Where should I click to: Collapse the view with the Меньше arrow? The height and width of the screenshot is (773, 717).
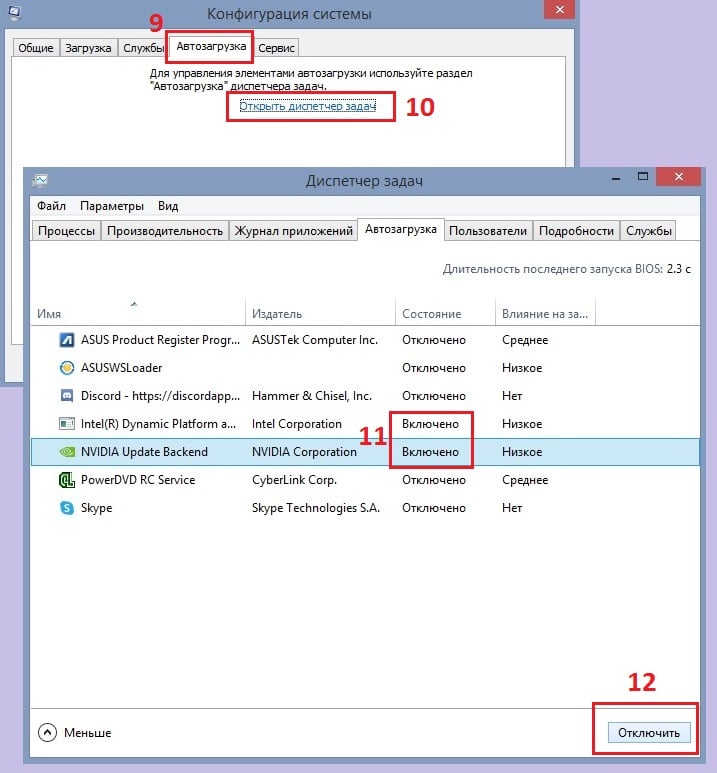tap(47, 733)
